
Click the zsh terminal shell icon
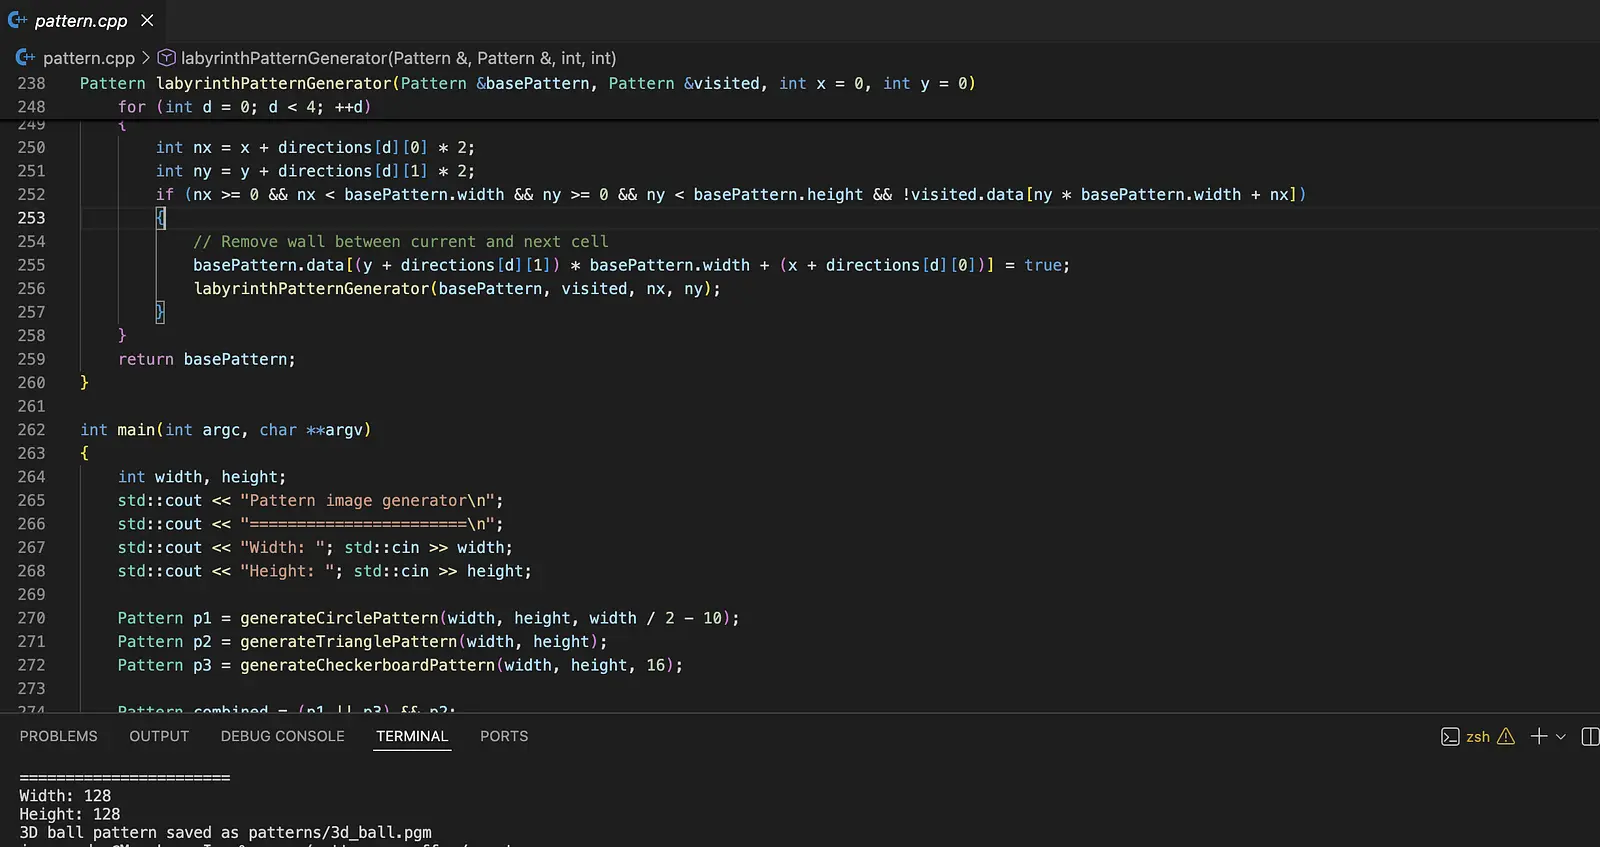coord(1450,737)
